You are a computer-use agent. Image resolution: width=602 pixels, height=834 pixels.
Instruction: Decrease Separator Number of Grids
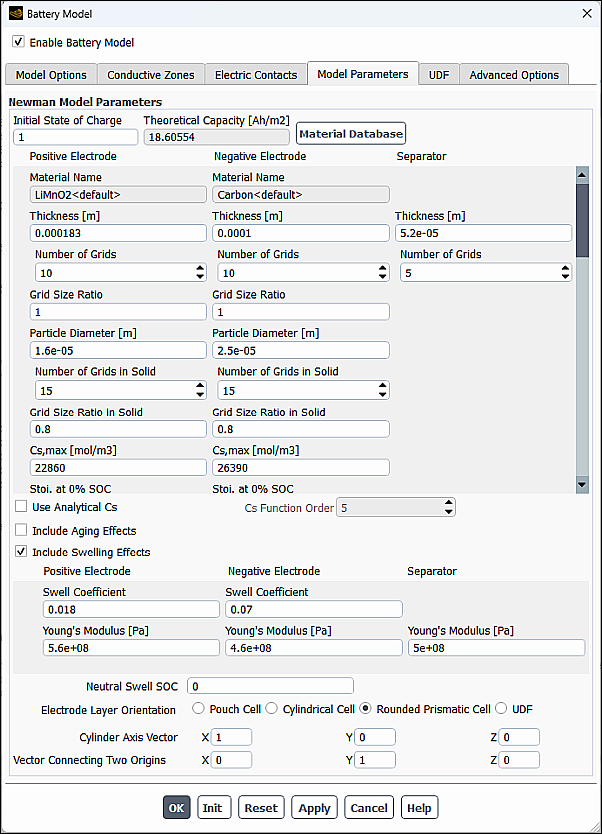tap(565, 277)
